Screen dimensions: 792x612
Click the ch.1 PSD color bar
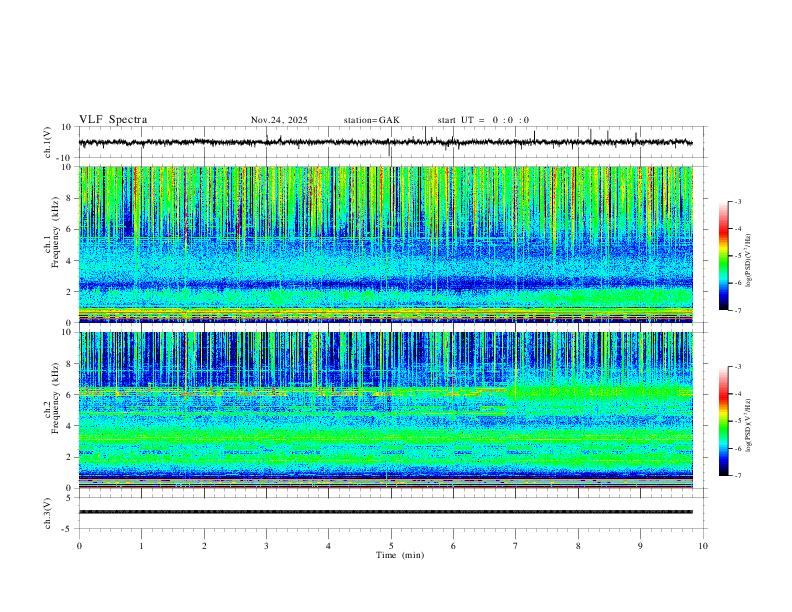(x=724, y=256)
